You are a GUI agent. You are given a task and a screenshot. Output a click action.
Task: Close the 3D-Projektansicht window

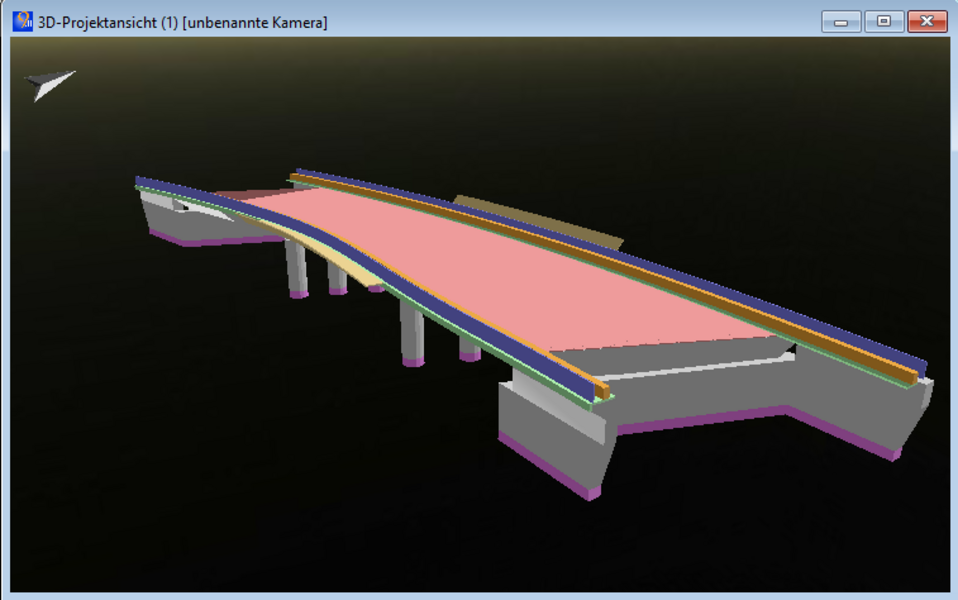(x=927, y=21)
